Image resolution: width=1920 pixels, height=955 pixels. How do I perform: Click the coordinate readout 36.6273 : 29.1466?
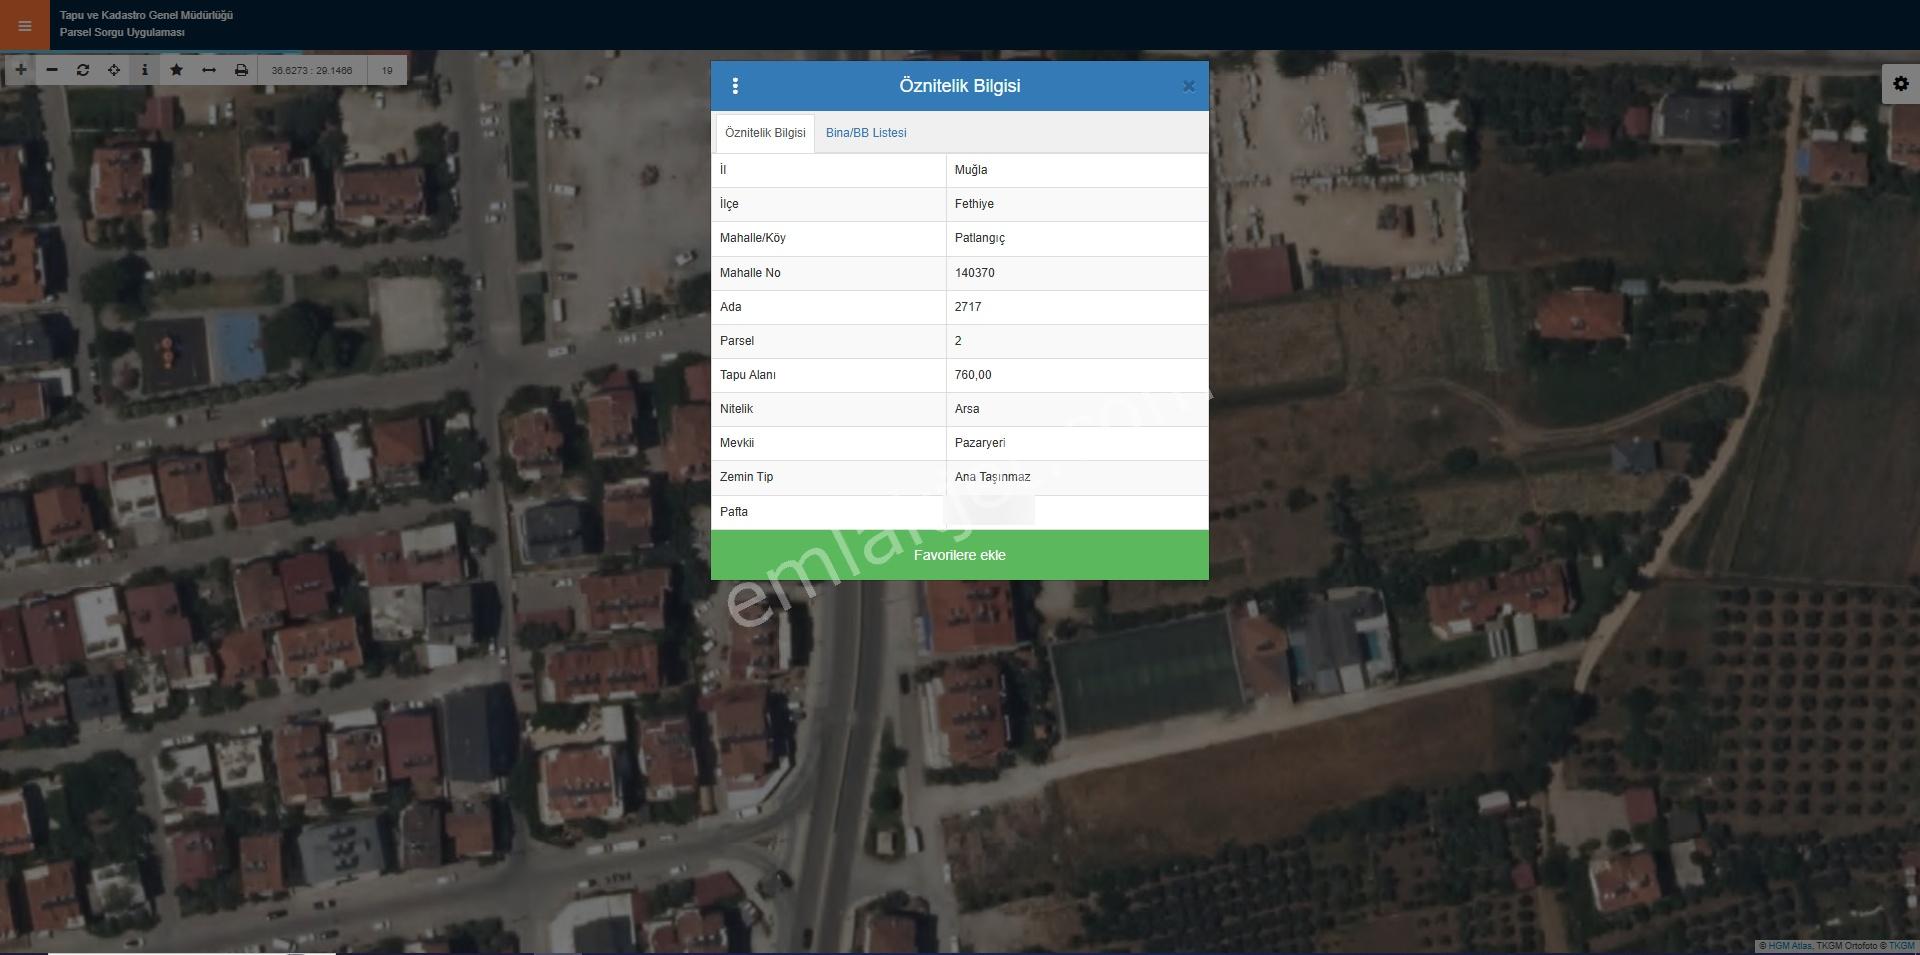312,71
